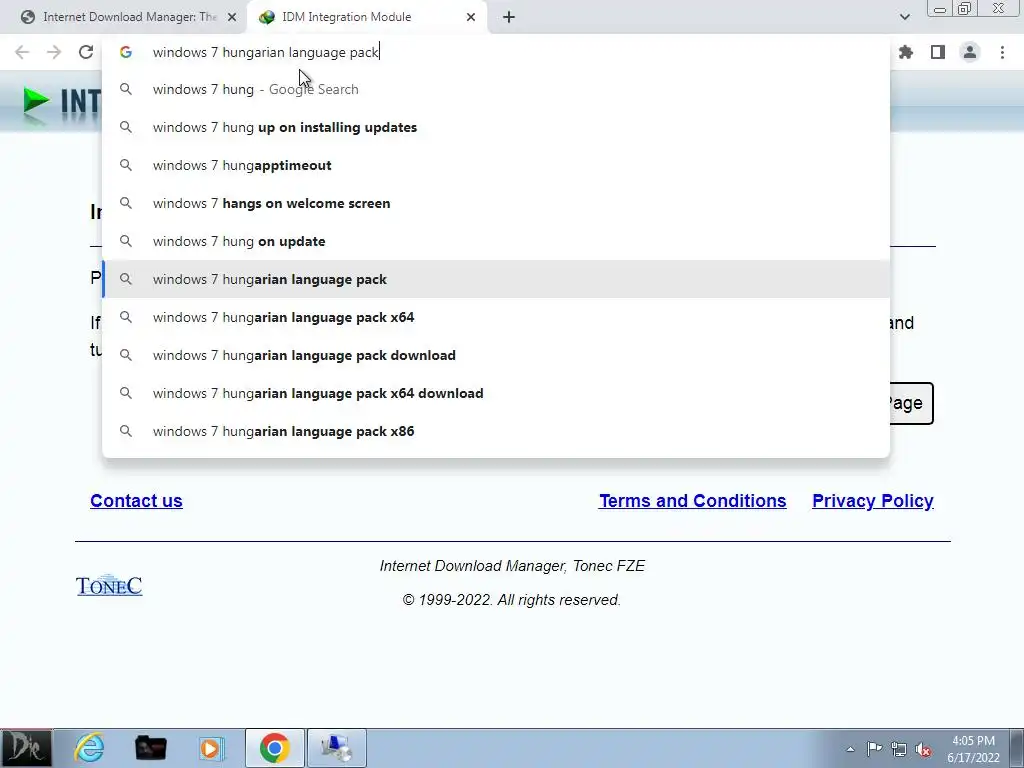Open the computer program taskbar icon
The image size is (1024, 768).
336,748
